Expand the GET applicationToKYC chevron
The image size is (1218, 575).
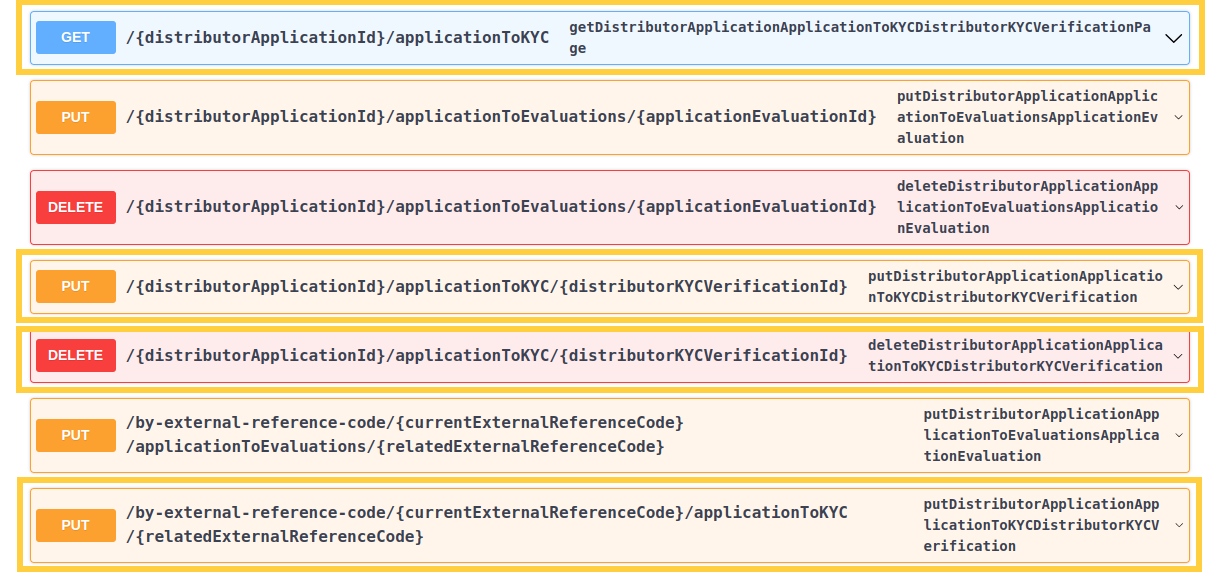click(1174, 38)
